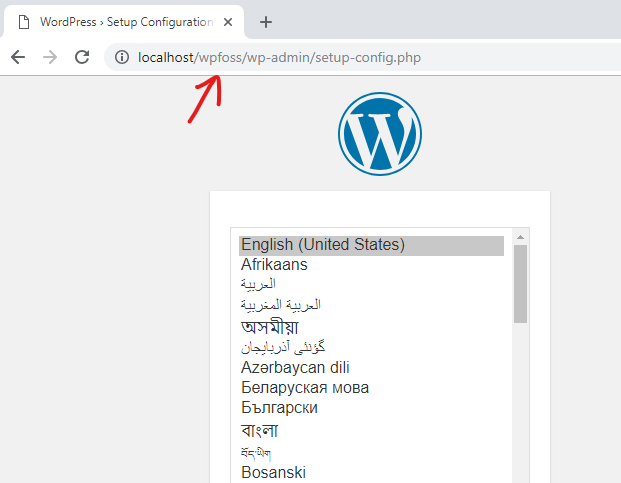Select Български from the language list

(x=371, y=408)
